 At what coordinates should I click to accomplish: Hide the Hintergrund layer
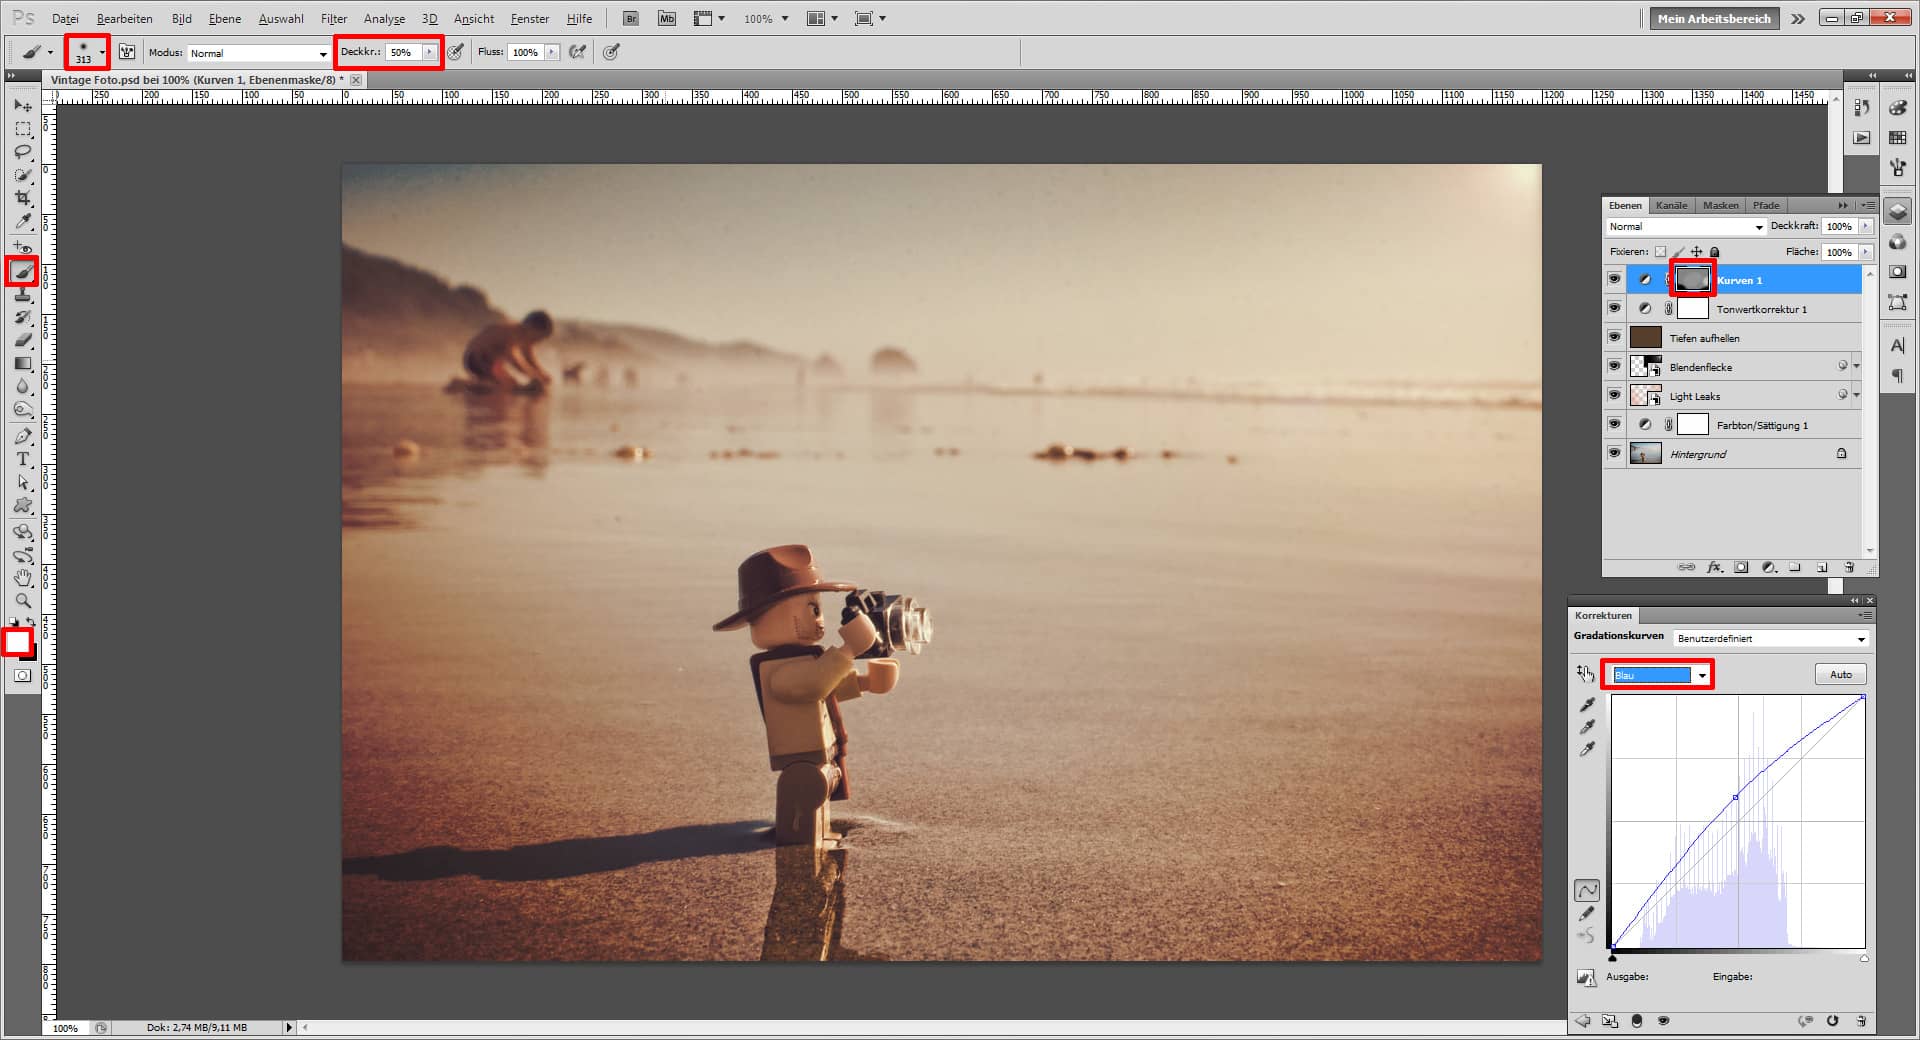pyautogui.click(x=1614, y=454)
